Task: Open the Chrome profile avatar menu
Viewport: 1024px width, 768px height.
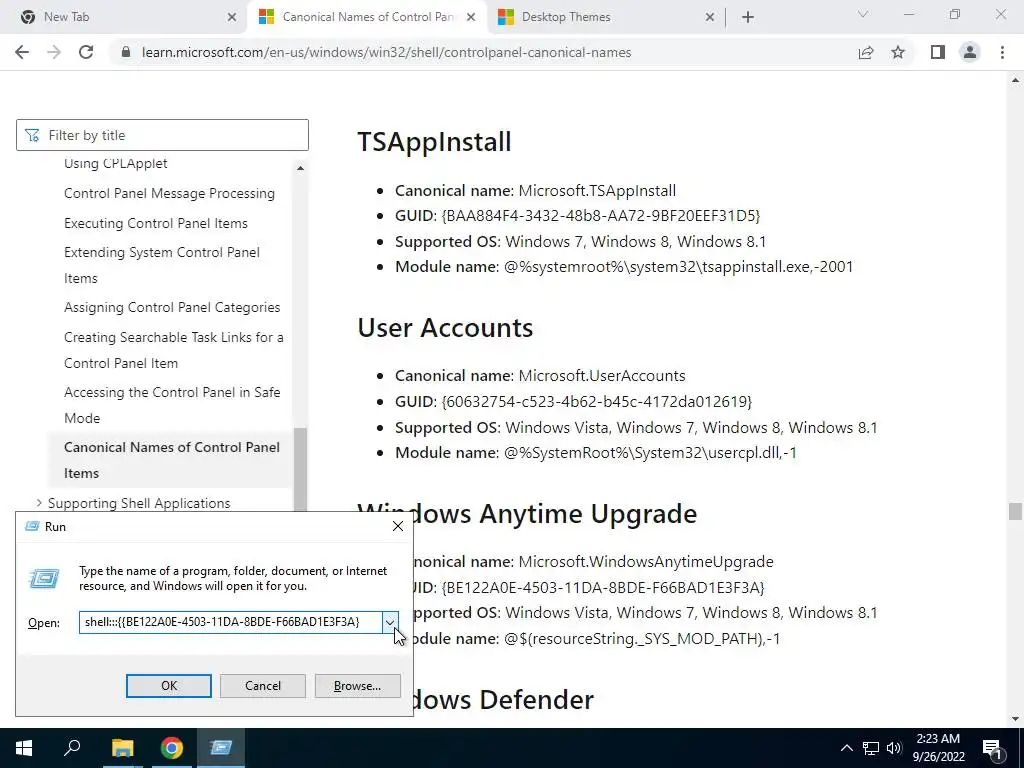Action: [970, 52]
